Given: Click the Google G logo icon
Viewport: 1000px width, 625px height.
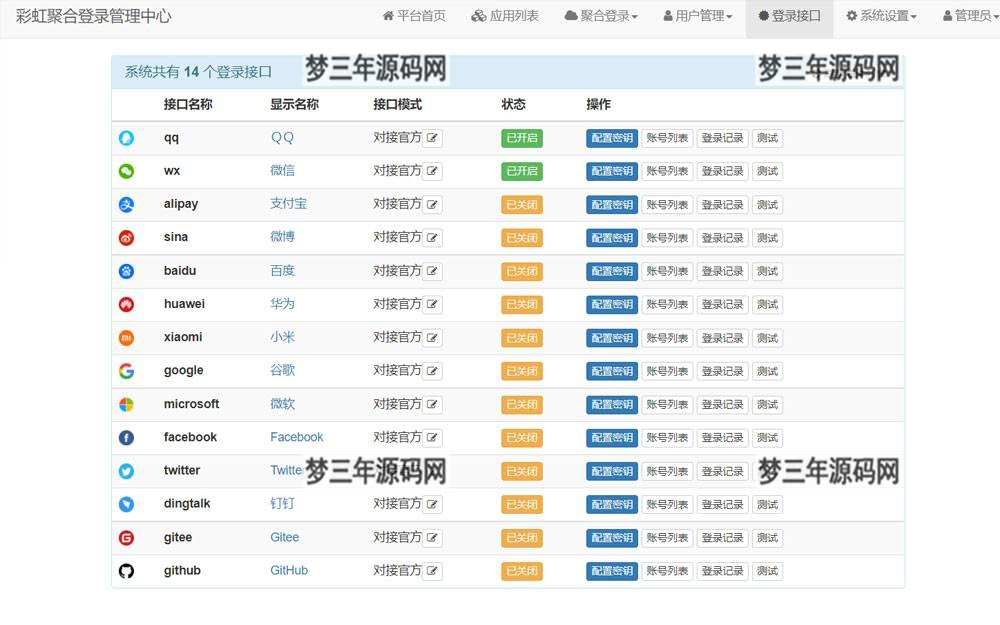Looking at the screenshot, I should tap(126, 371).
